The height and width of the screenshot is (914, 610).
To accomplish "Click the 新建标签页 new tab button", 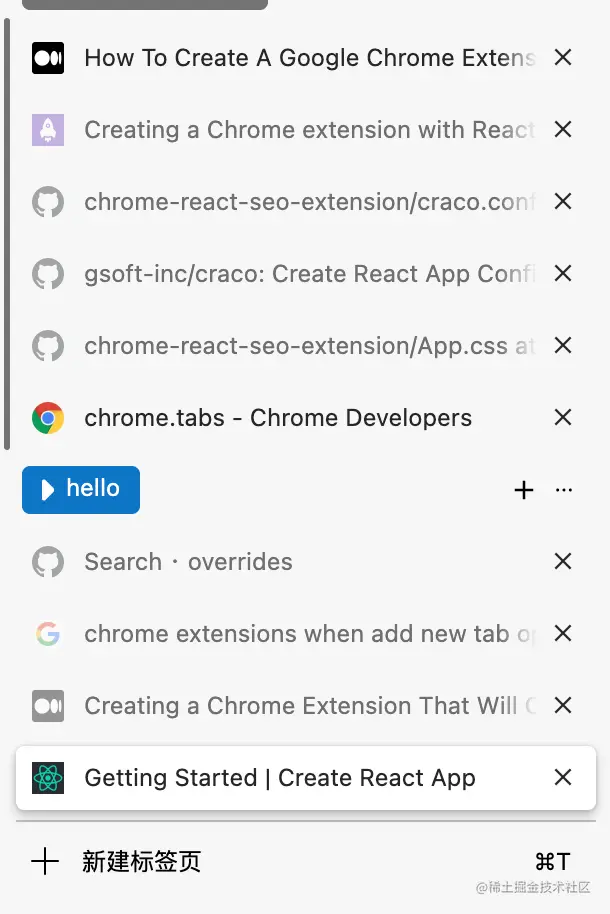I will pyautogui.click(x=140, y=862).
